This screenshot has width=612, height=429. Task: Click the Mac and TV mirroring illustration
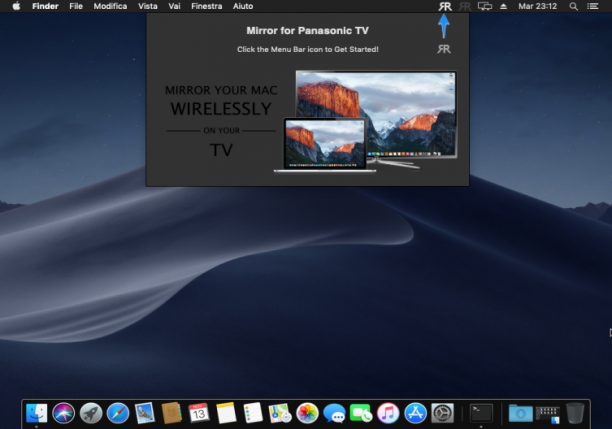pos(365,121)
